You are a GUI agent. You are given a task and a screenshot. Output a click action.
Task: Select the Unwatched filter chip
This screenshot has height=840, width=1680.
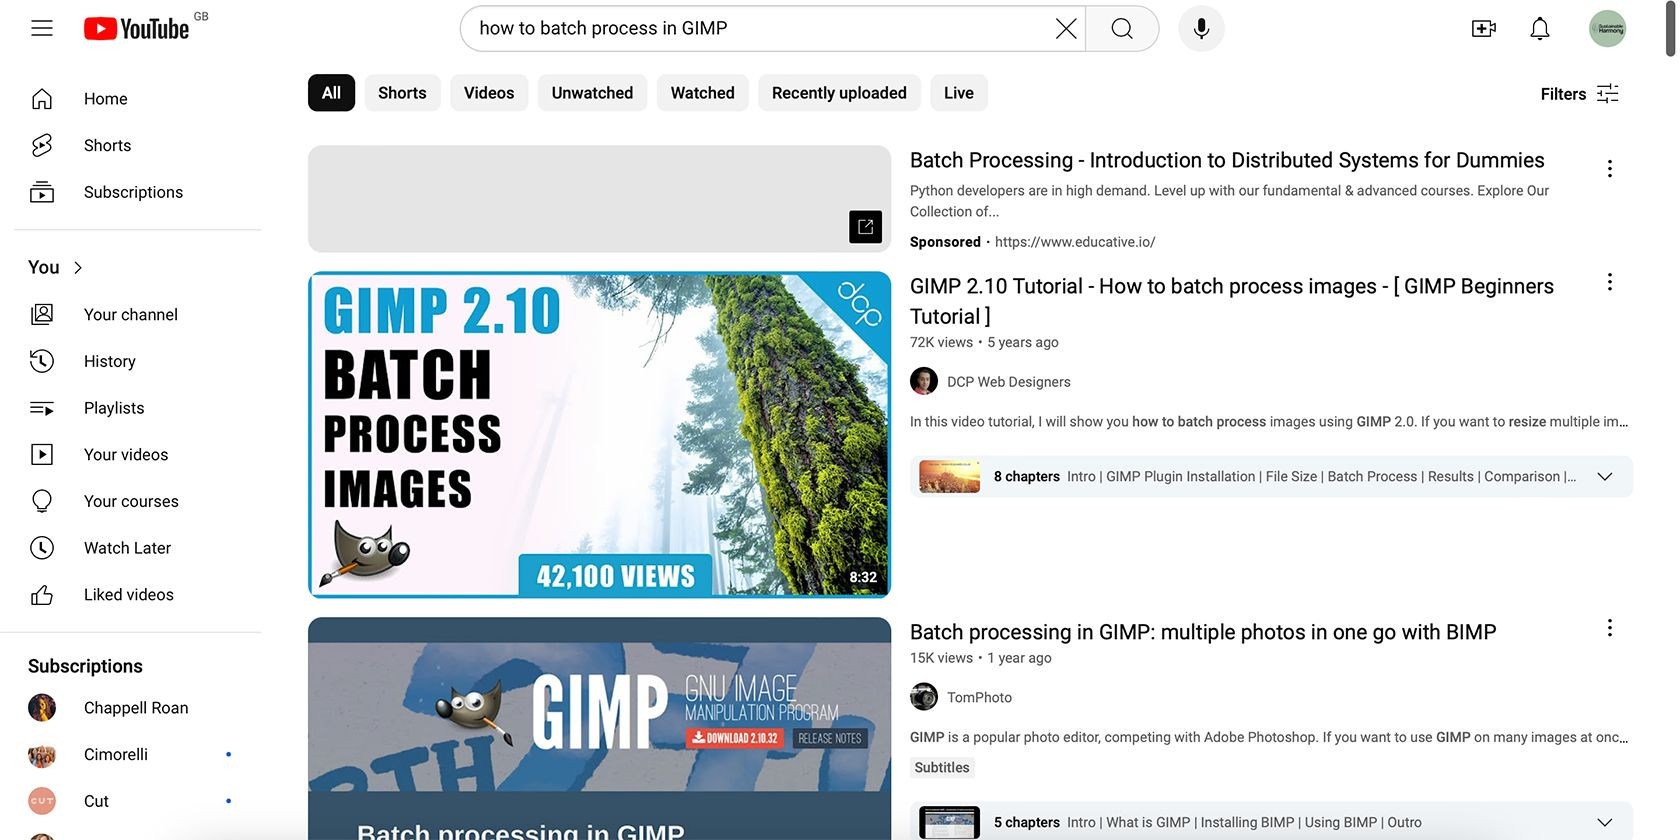592,93
